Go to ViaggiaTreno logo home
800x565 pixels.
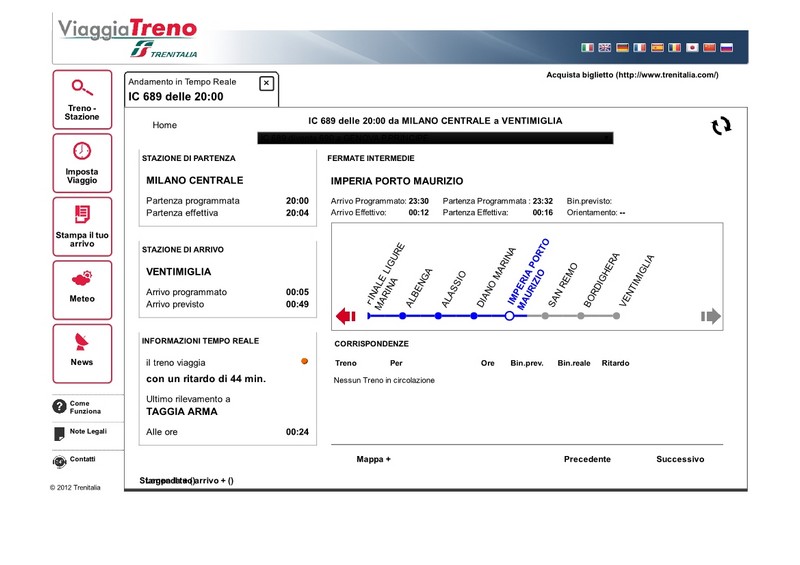(128, 38)
